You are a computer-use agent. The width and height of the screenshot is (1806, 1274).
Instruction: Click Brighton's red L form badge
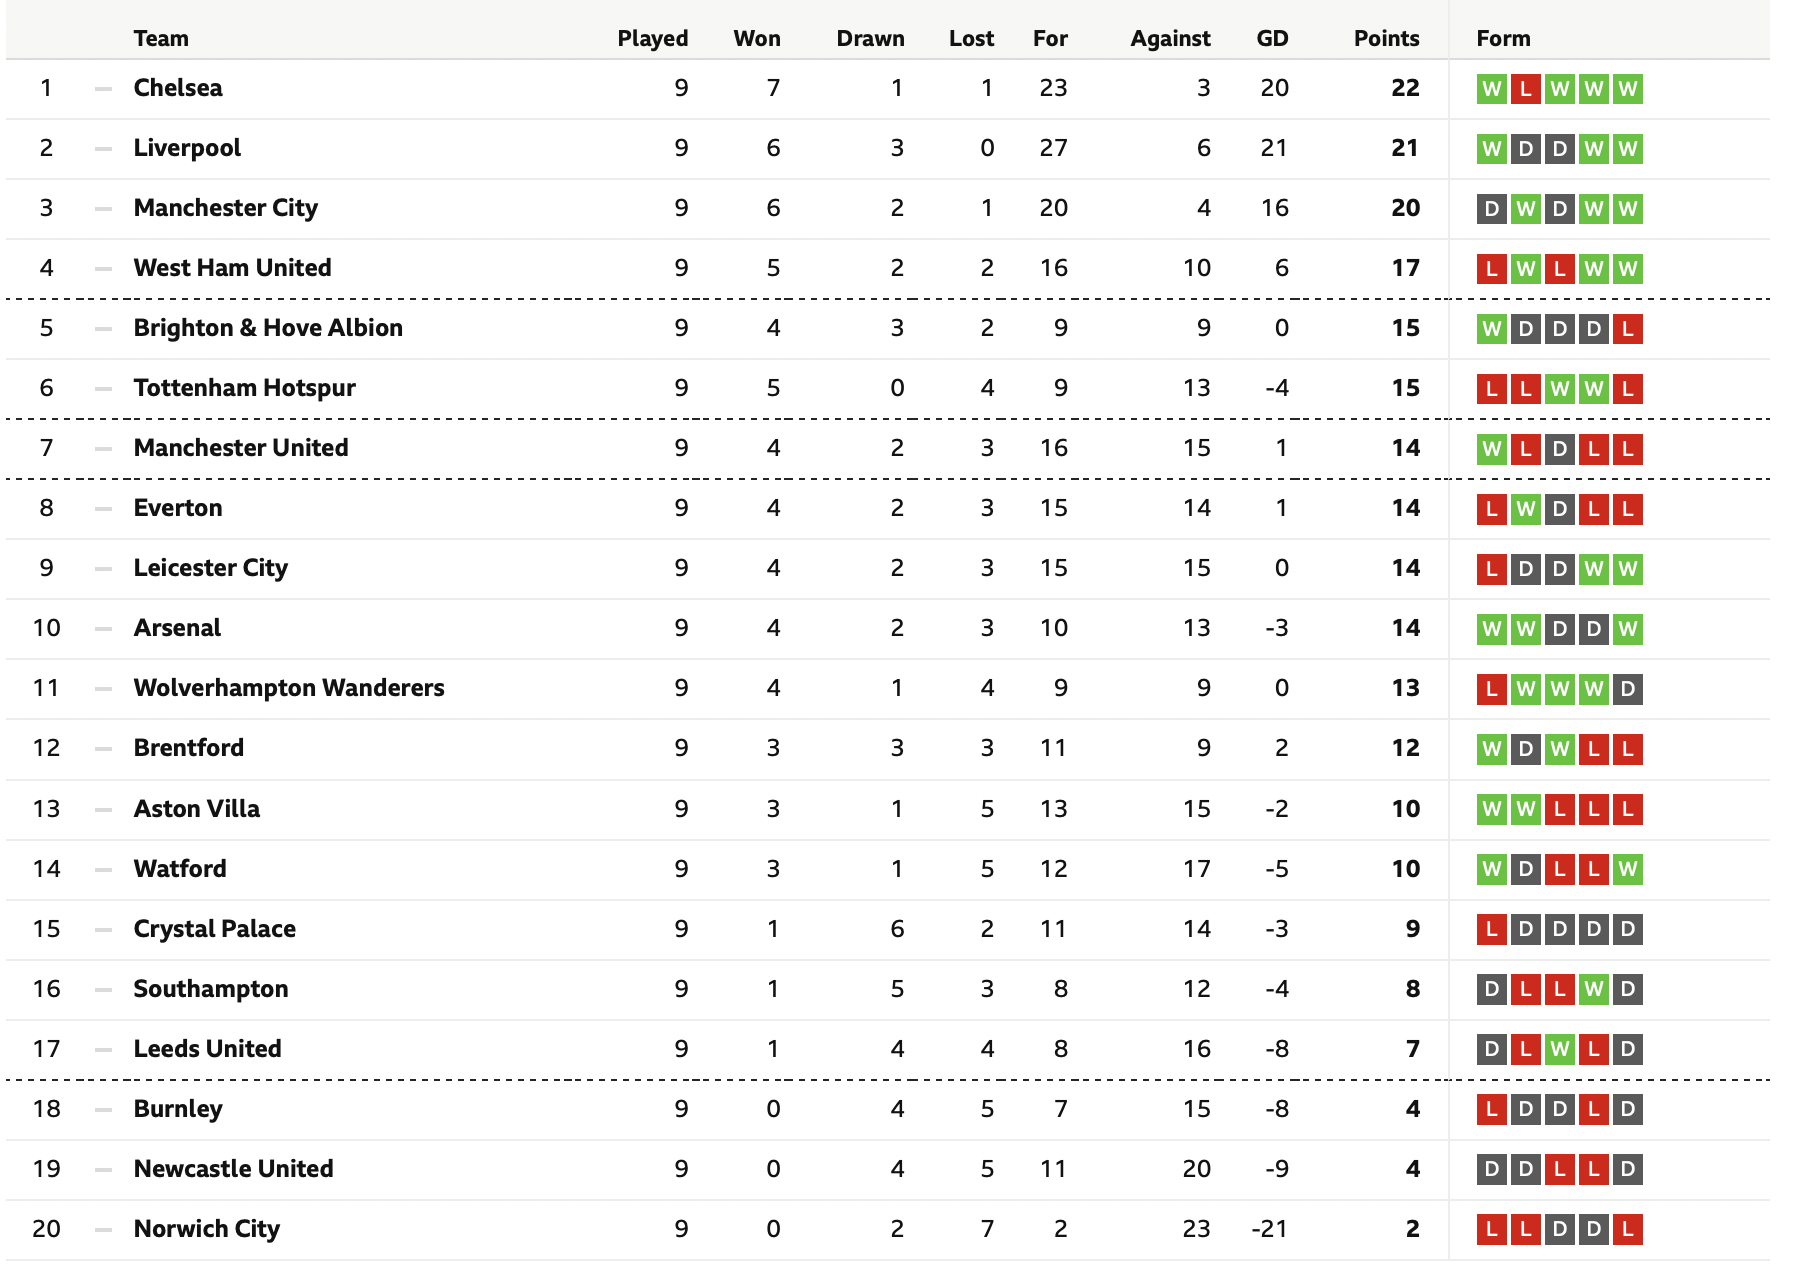[1627, 329]
